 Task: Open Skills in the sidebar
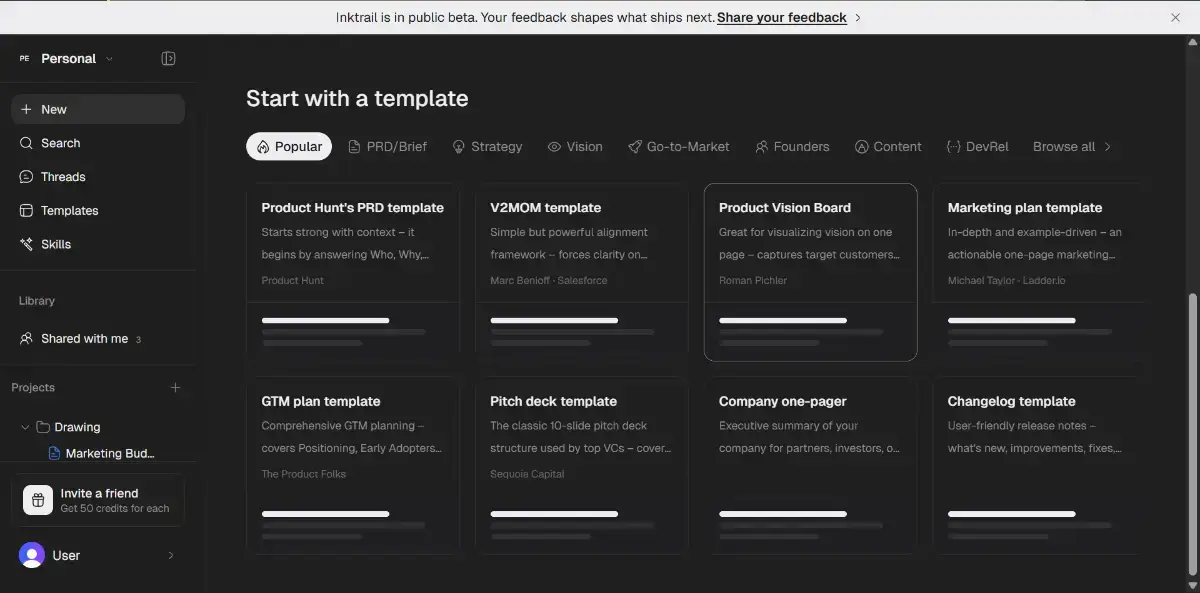pyautogui.click(x=98, y=244)
